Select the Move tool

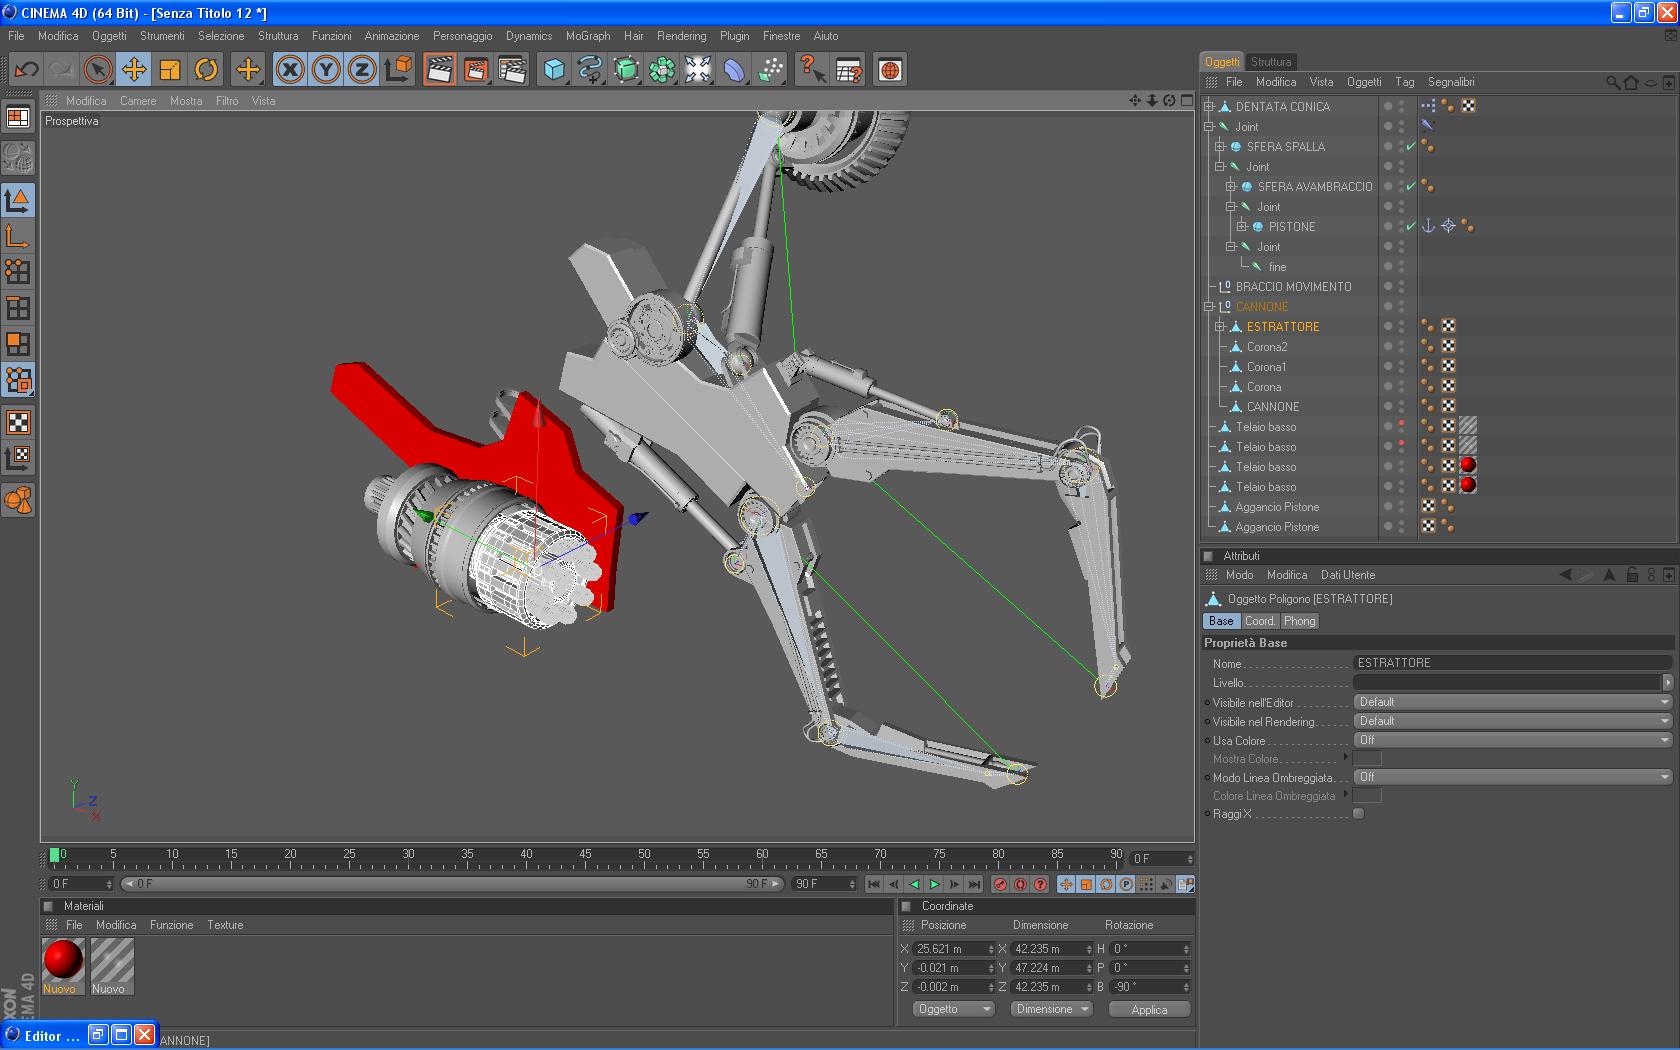(x=133, y=70)
